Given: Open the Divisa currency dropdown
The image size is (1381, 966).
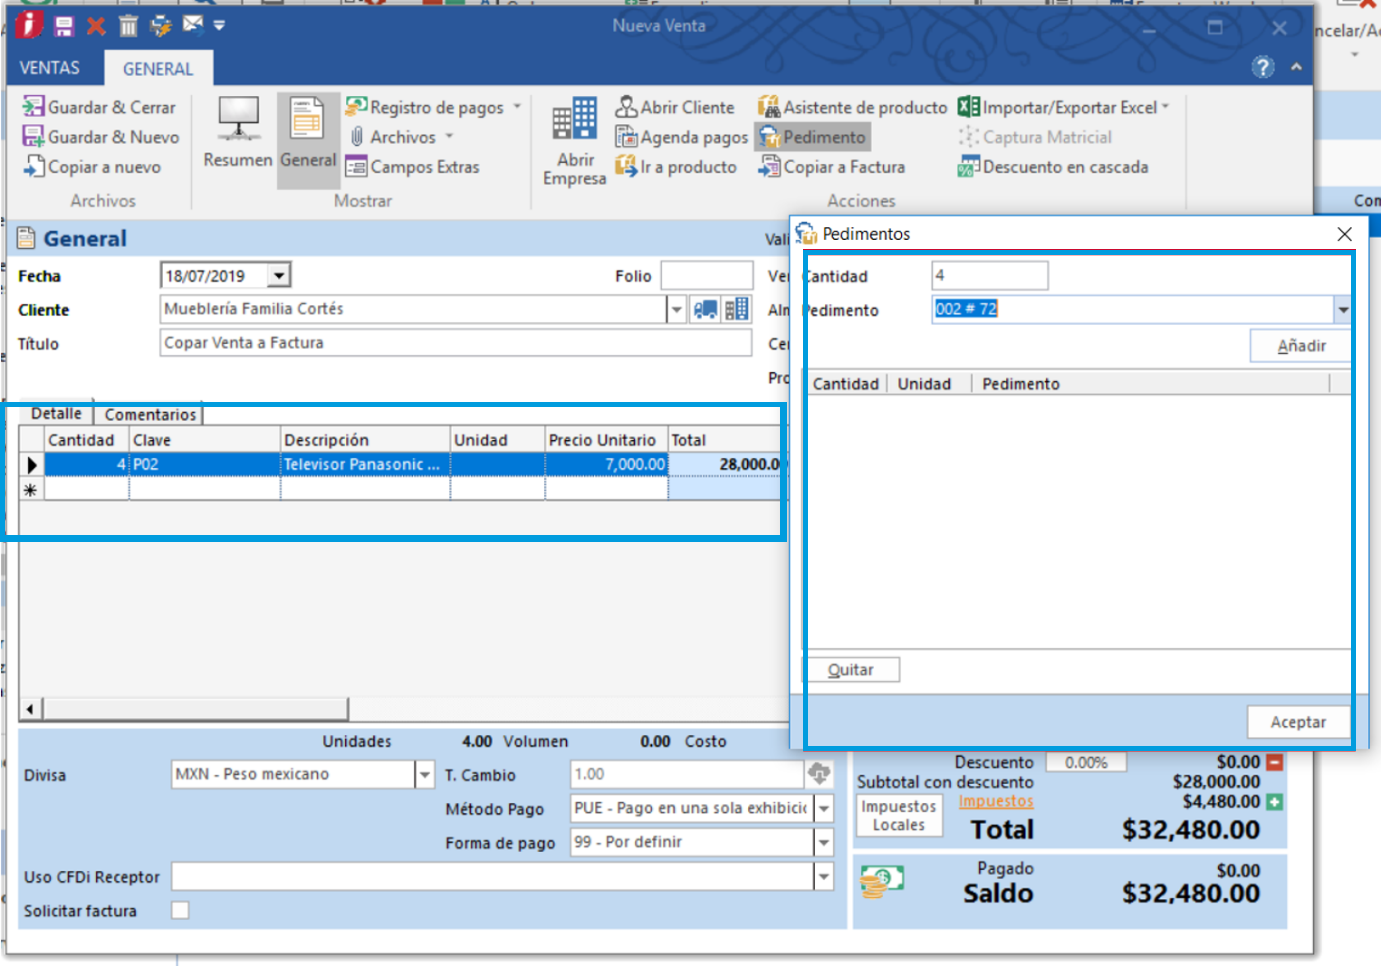Looking at the screenshot, I should pos(425,775).
